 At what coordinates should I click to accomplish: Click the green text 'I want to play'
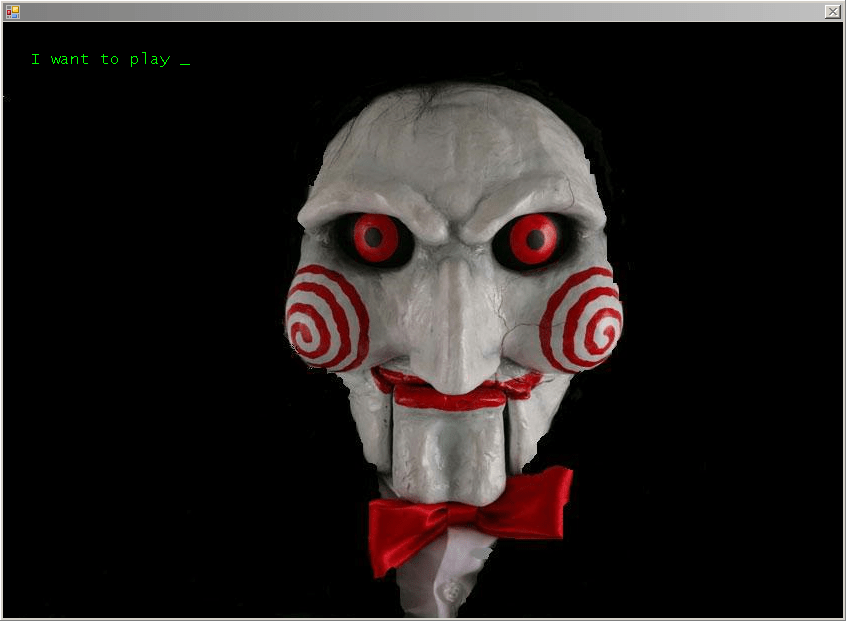(100, 58)
